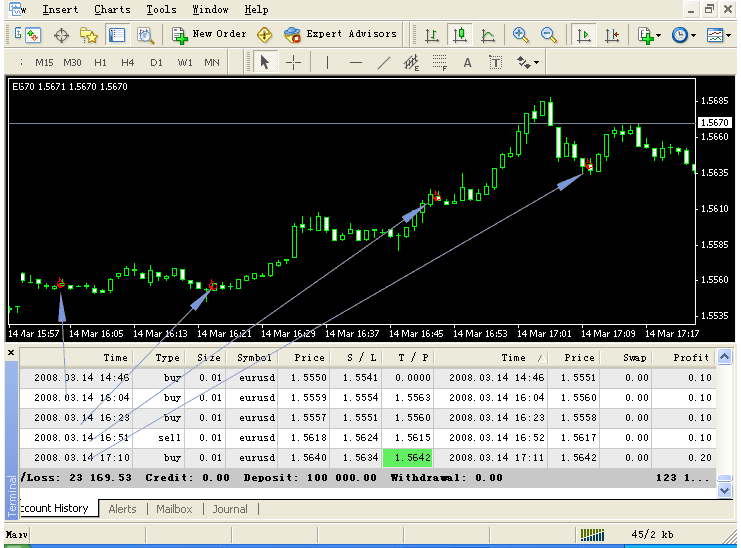Choose the text label 'A' tool
This screenshot has width=741, height=548.
467,62
